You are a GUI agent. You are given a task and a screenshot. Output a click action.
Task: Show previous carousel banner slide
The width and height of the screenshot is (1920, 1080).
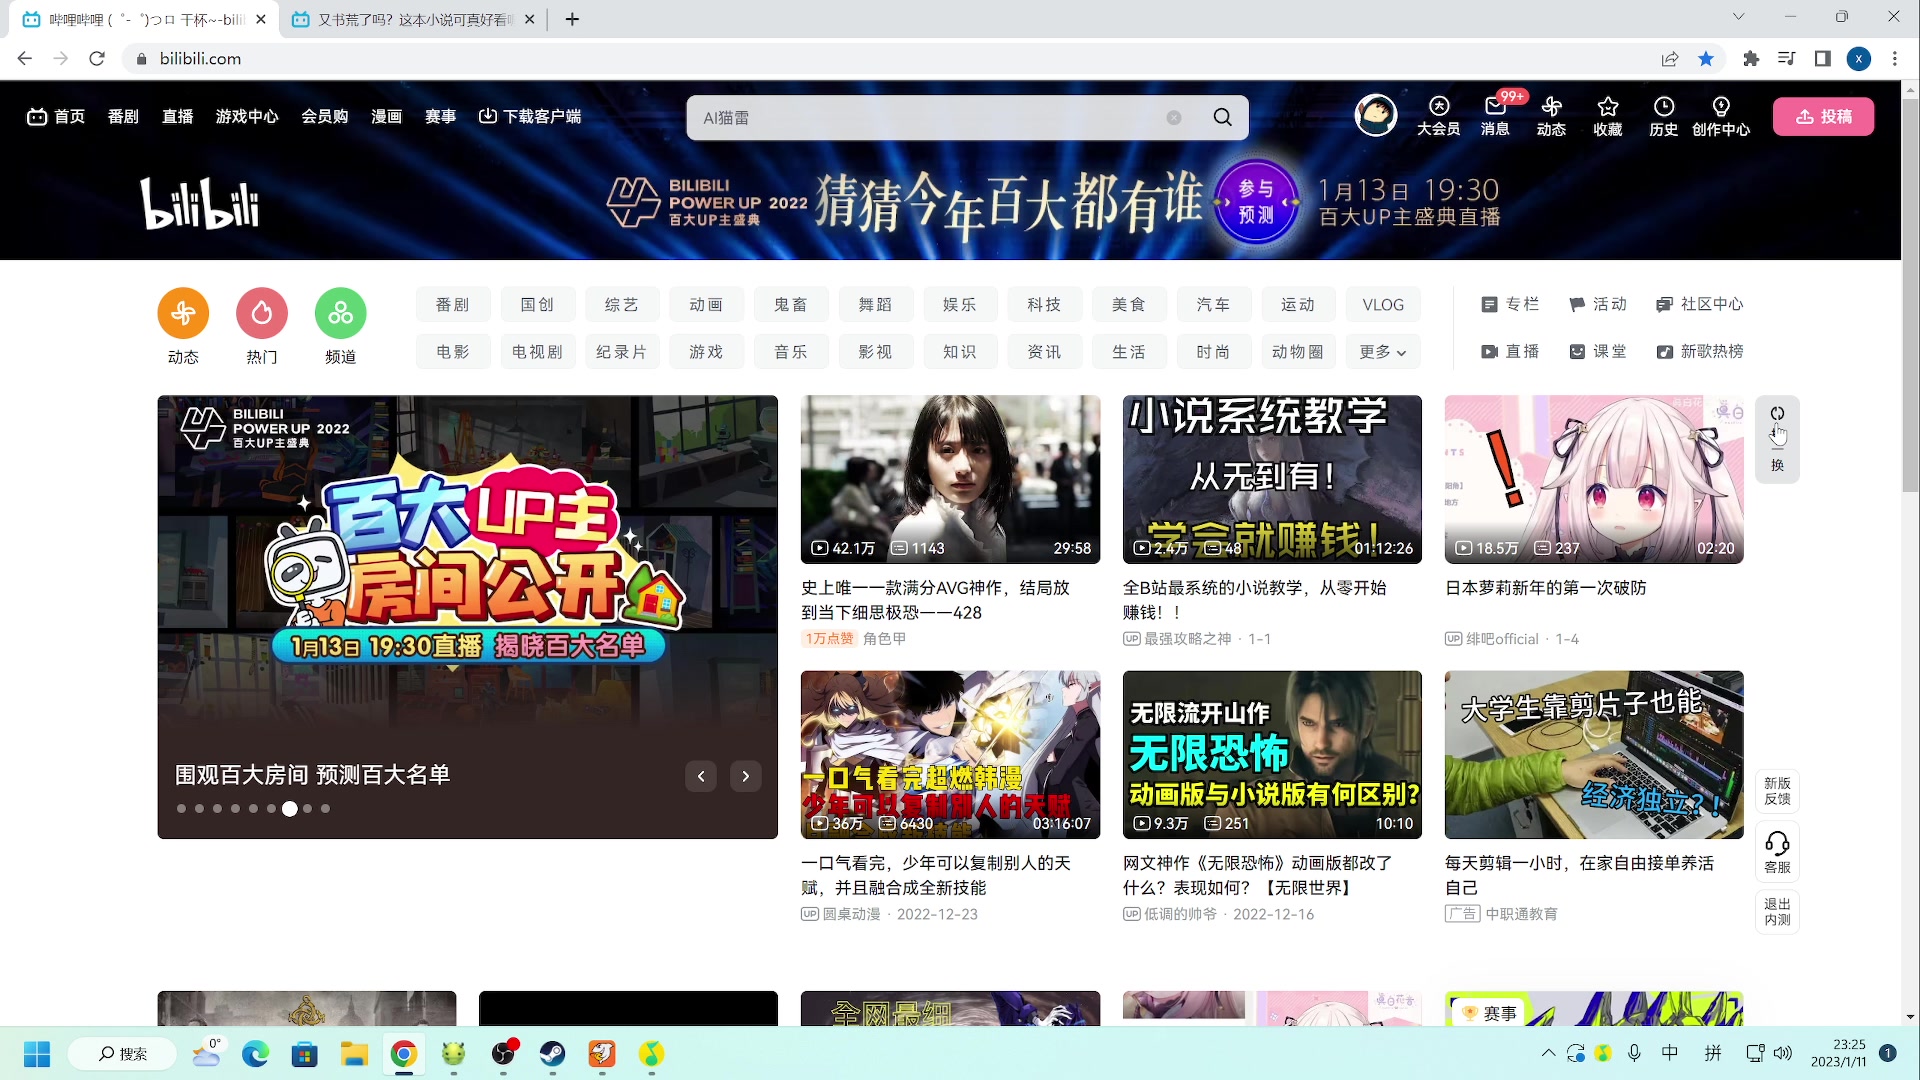[701, 776]
